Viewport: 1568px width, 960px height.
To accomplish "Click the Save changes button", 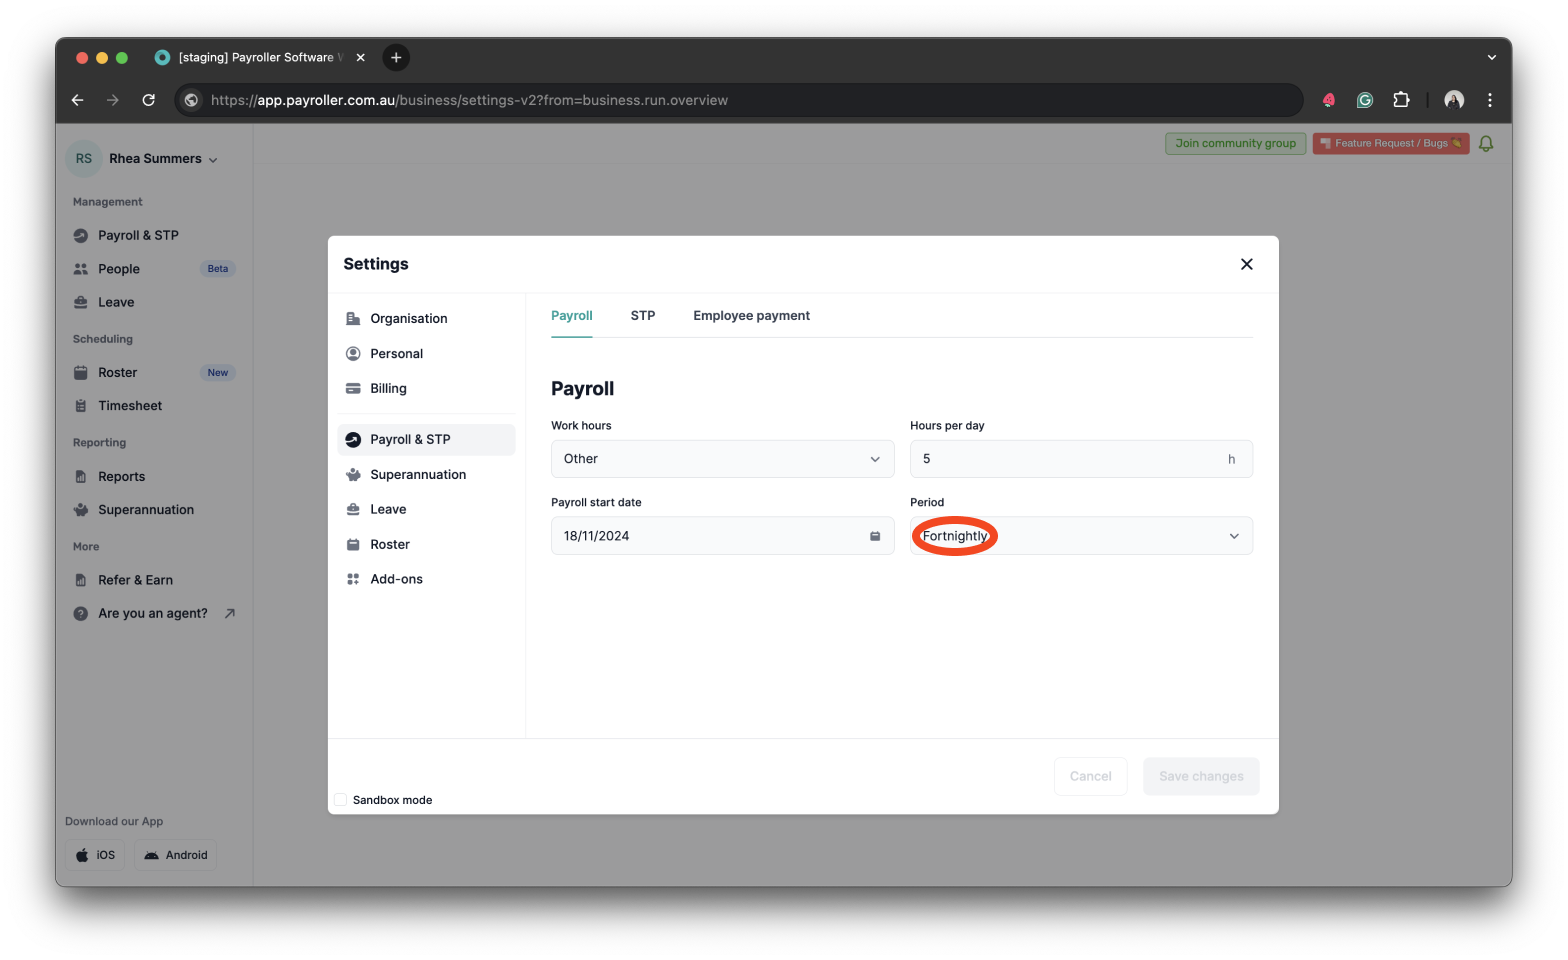I will [1201, 777].
